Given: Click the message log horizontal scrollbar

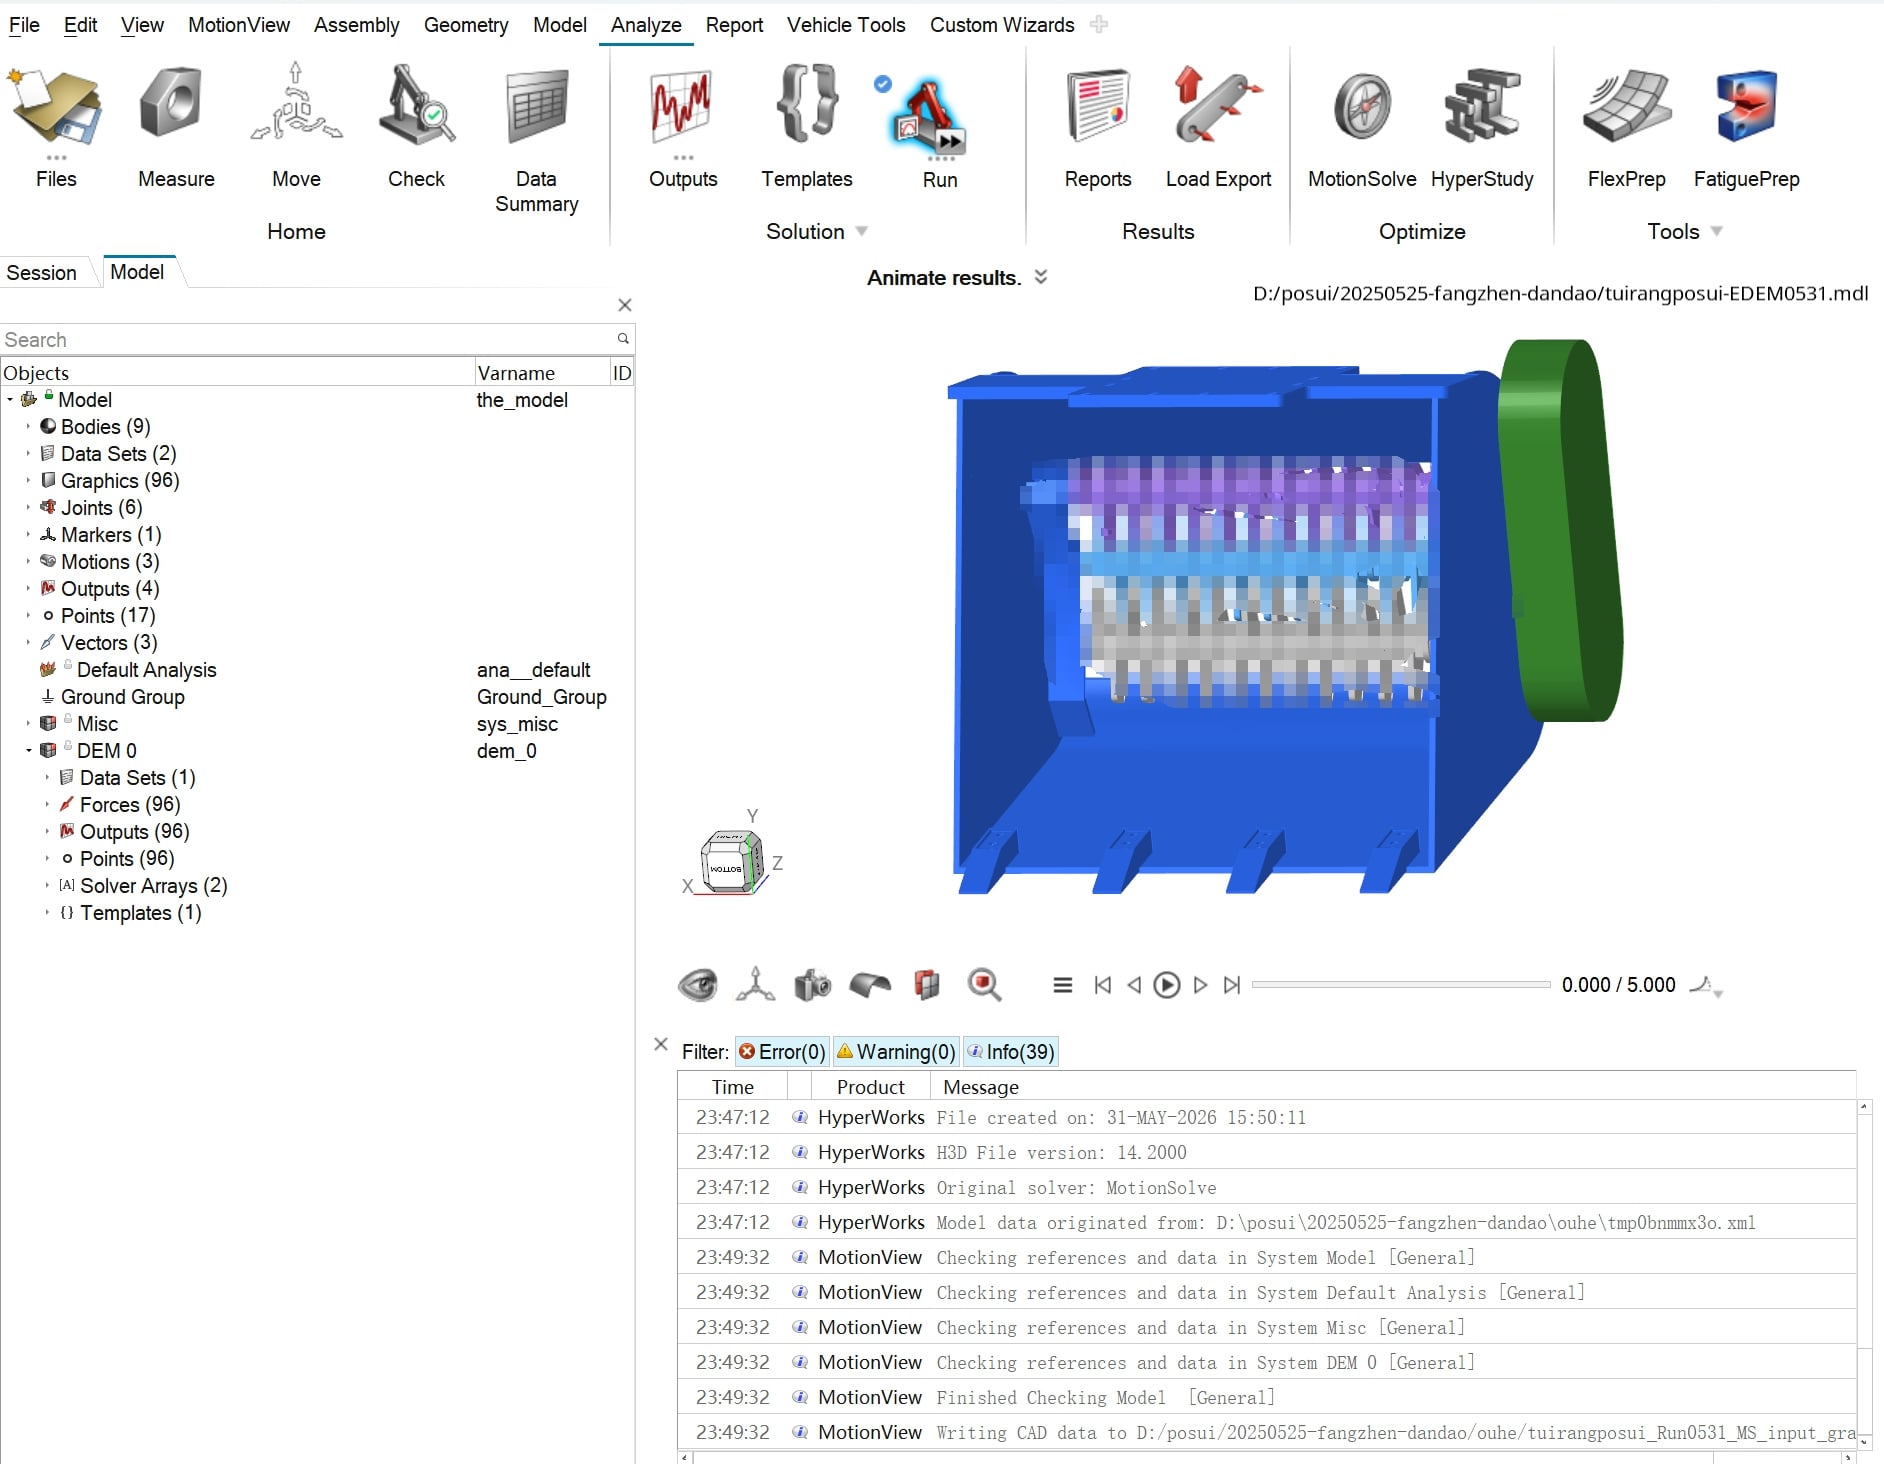Looking at the screenshot, I should tap(1268, 1458).
